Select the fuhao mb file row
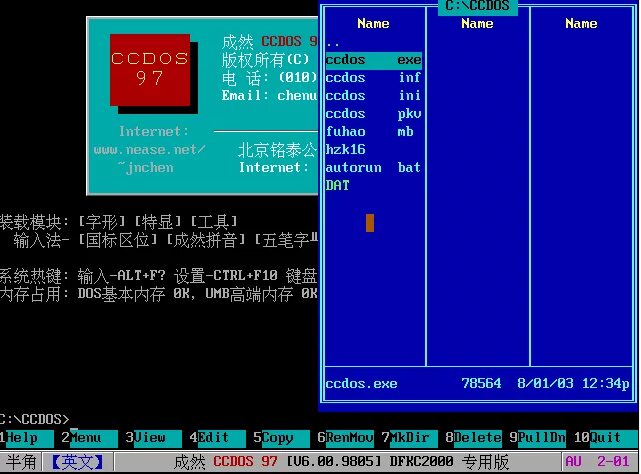 (x=374, y=132)
